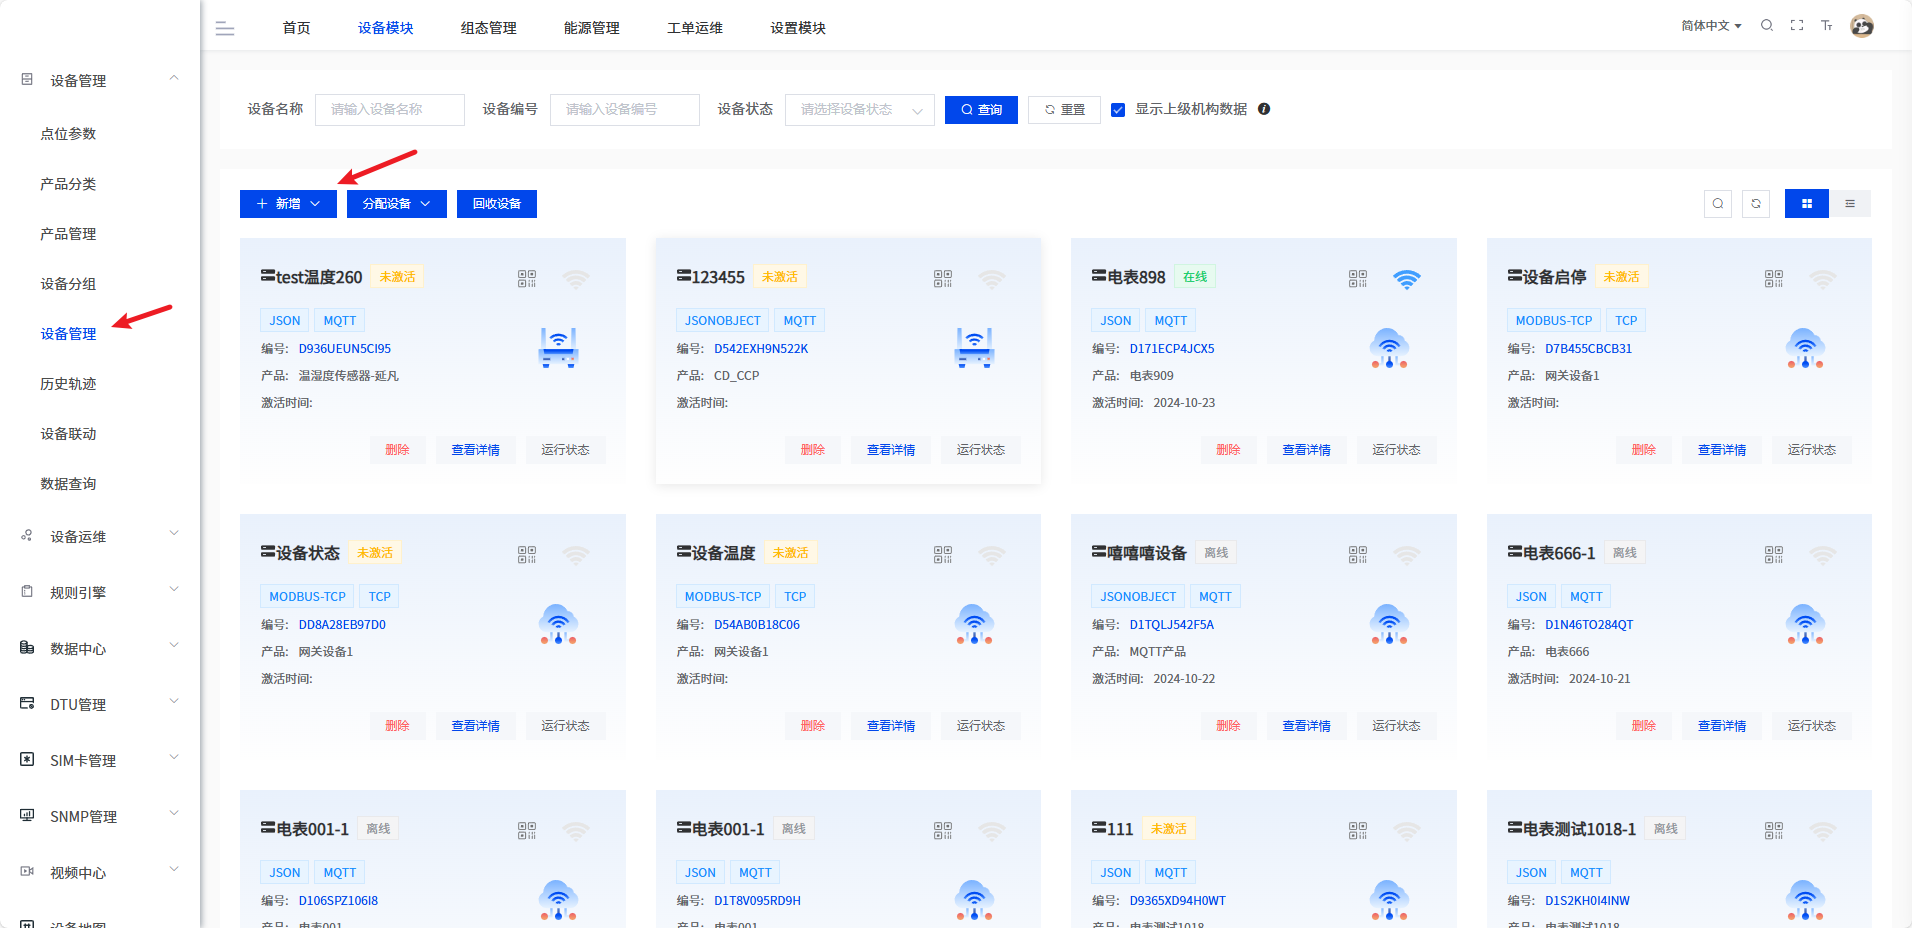Click cloud device image on 电表666-1 card
This screenshot has width=1912, height=928.
pos(1805,624)
